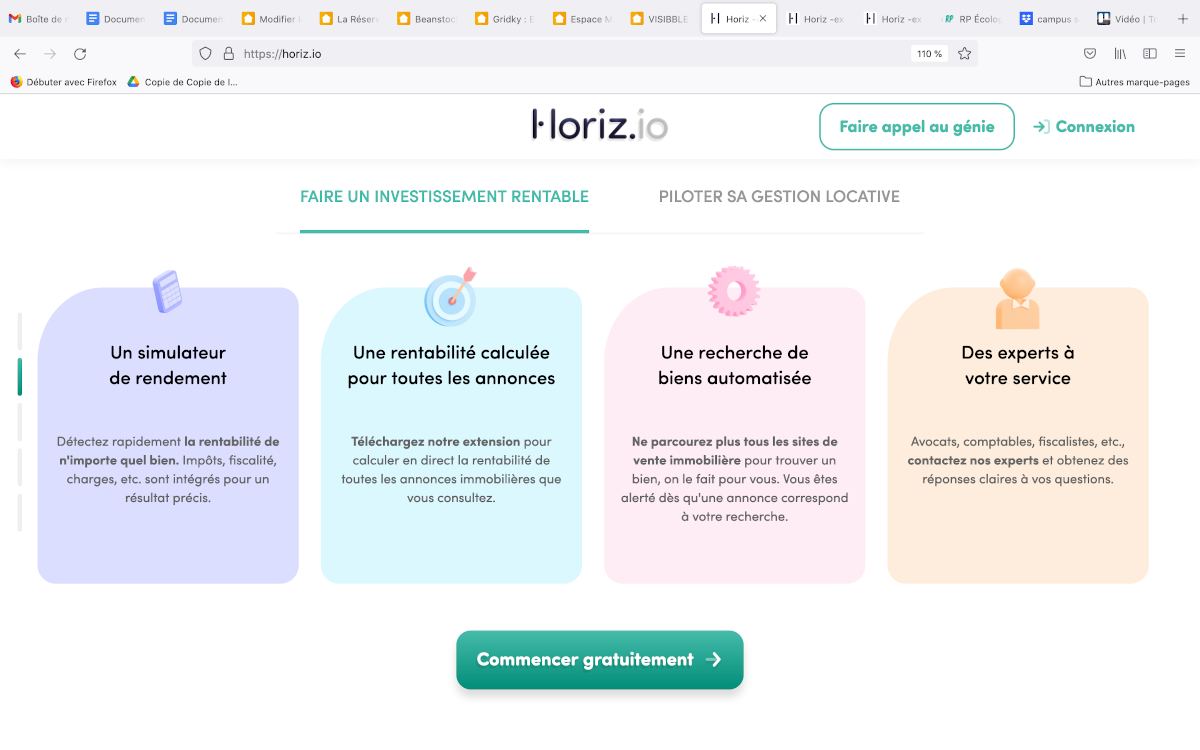
Task: Click the padlock site security icon
Action: tap(228, 54)
